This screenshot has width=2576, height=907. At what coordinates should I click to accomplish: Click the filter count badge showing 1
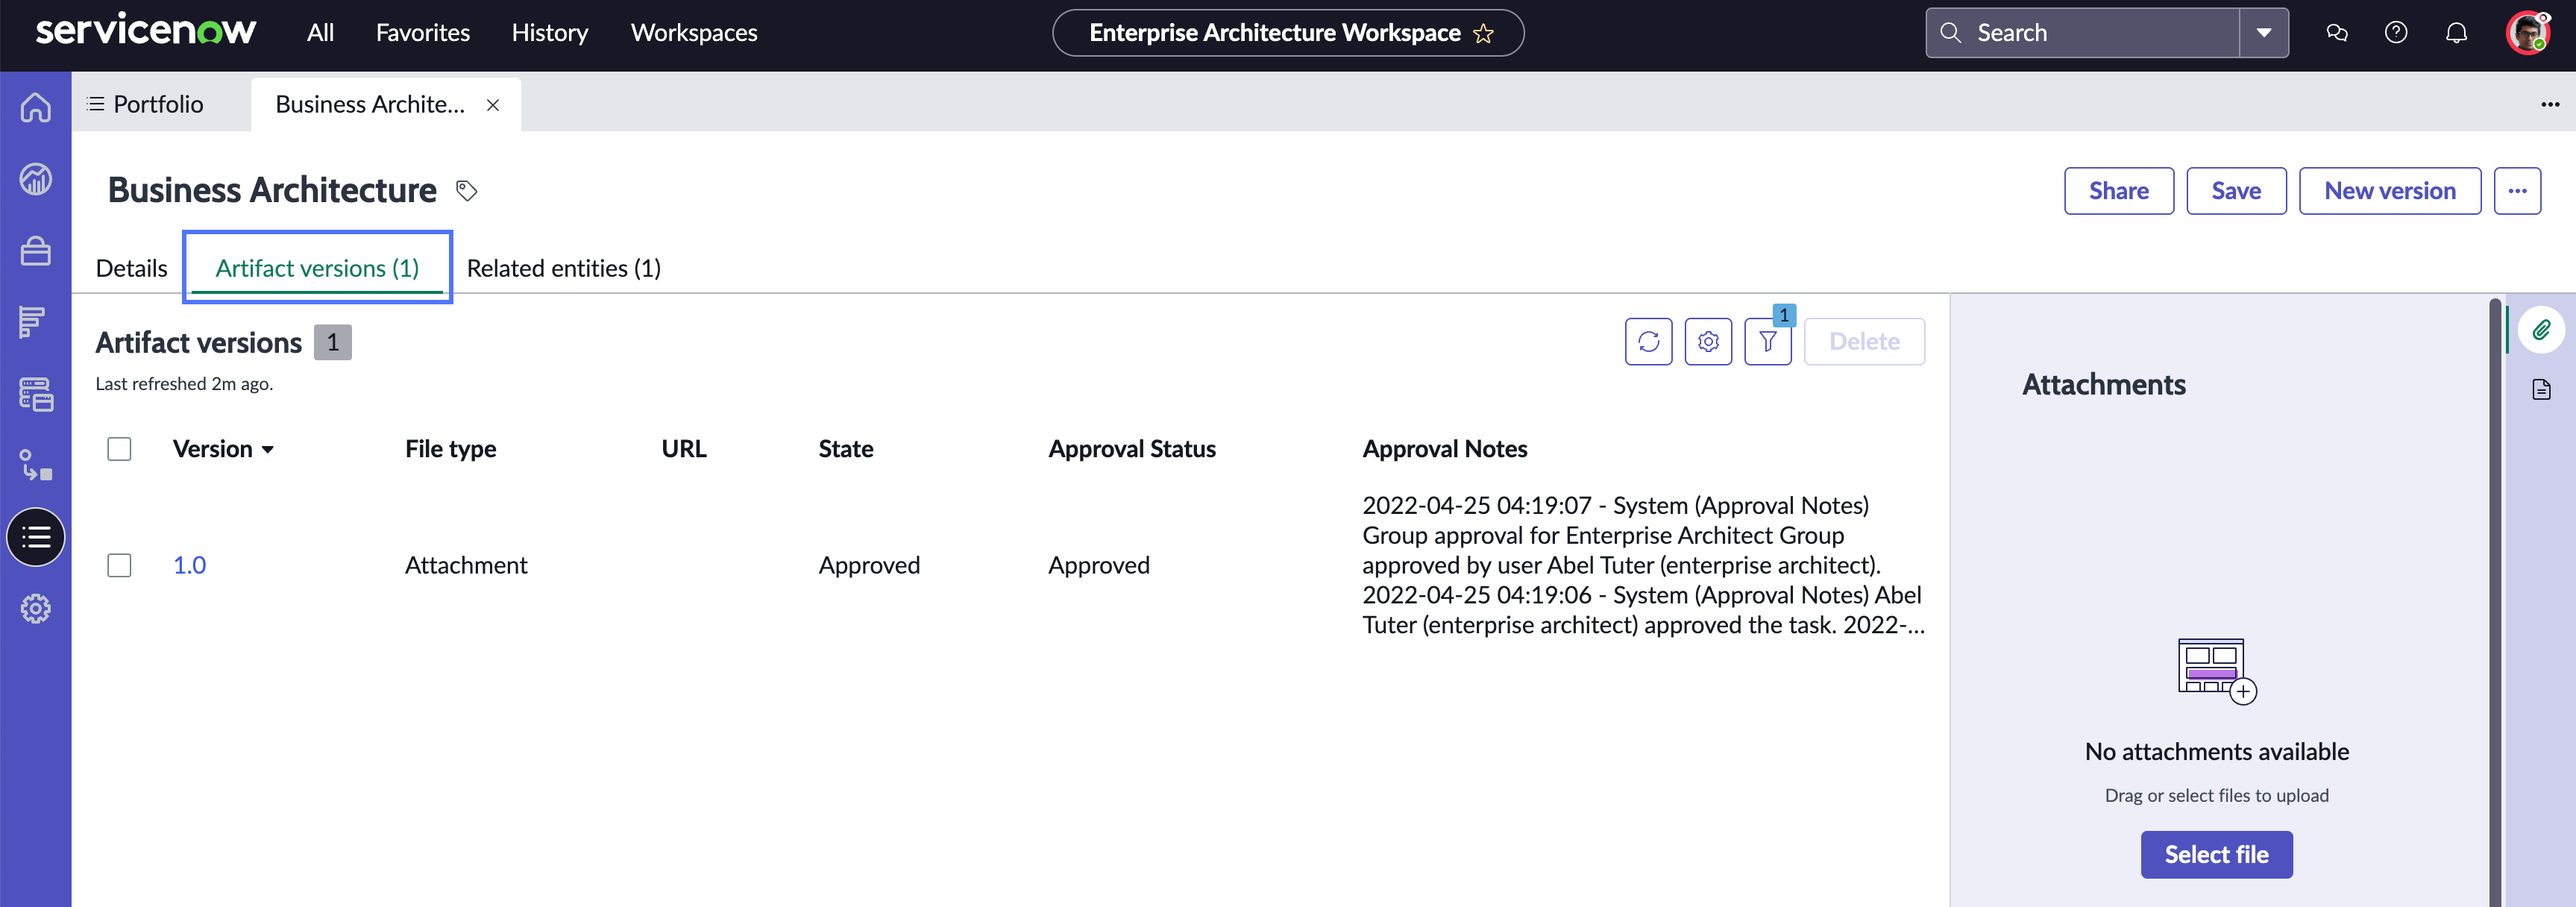pos(1784,316)
